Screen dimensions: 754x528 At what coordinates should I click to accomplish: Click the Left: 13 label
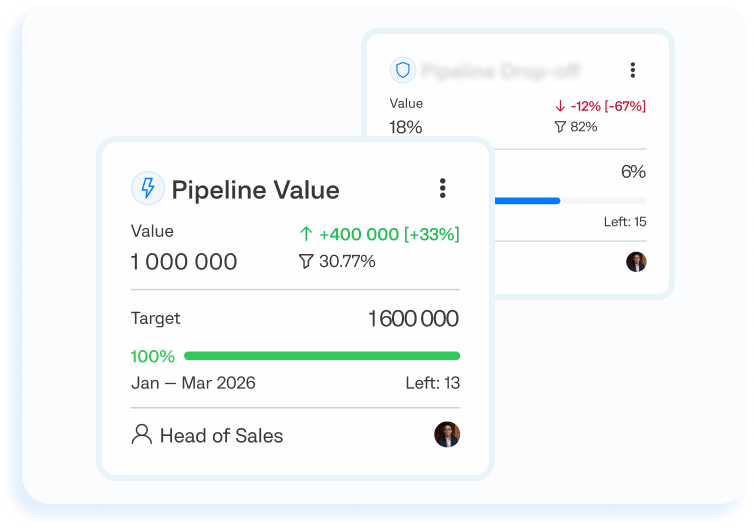coord(433,383)
